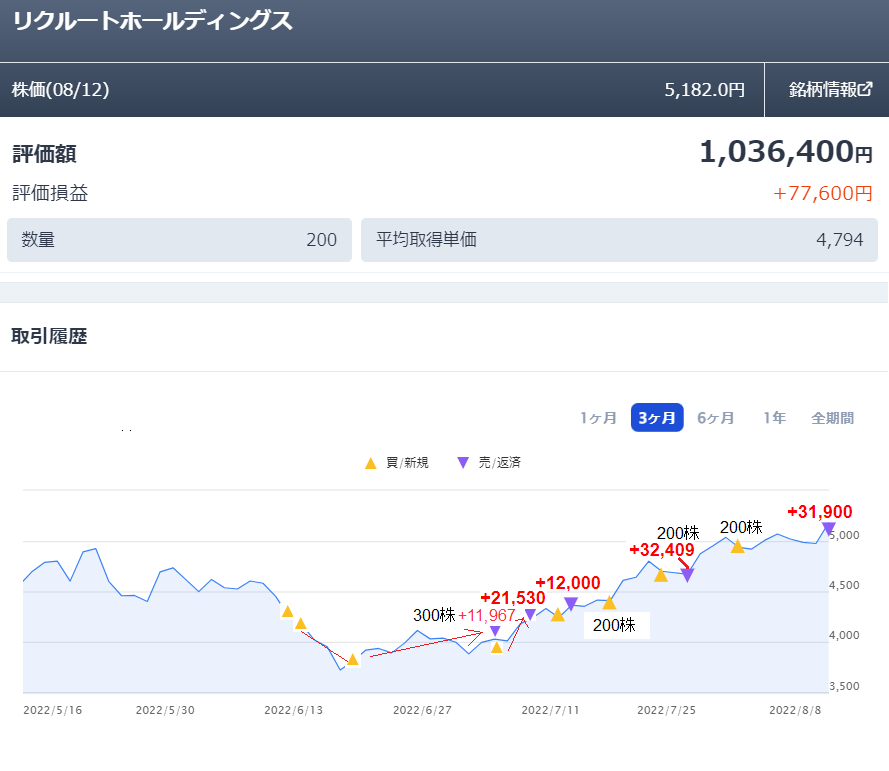
Task: Click the early August orange buy marker
Action: pos(737,547)
